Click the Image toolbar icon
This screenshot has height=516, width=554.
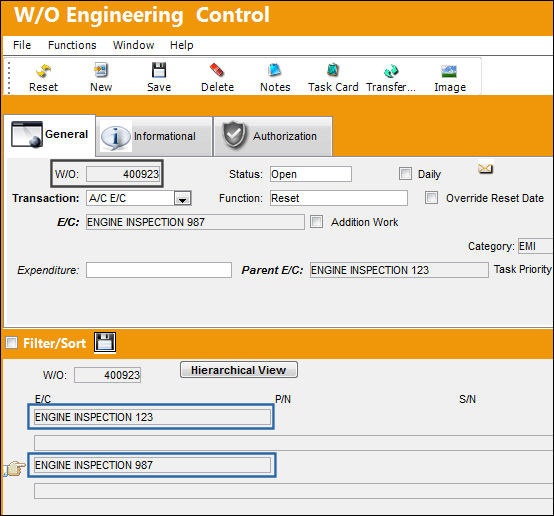point(449,71)
